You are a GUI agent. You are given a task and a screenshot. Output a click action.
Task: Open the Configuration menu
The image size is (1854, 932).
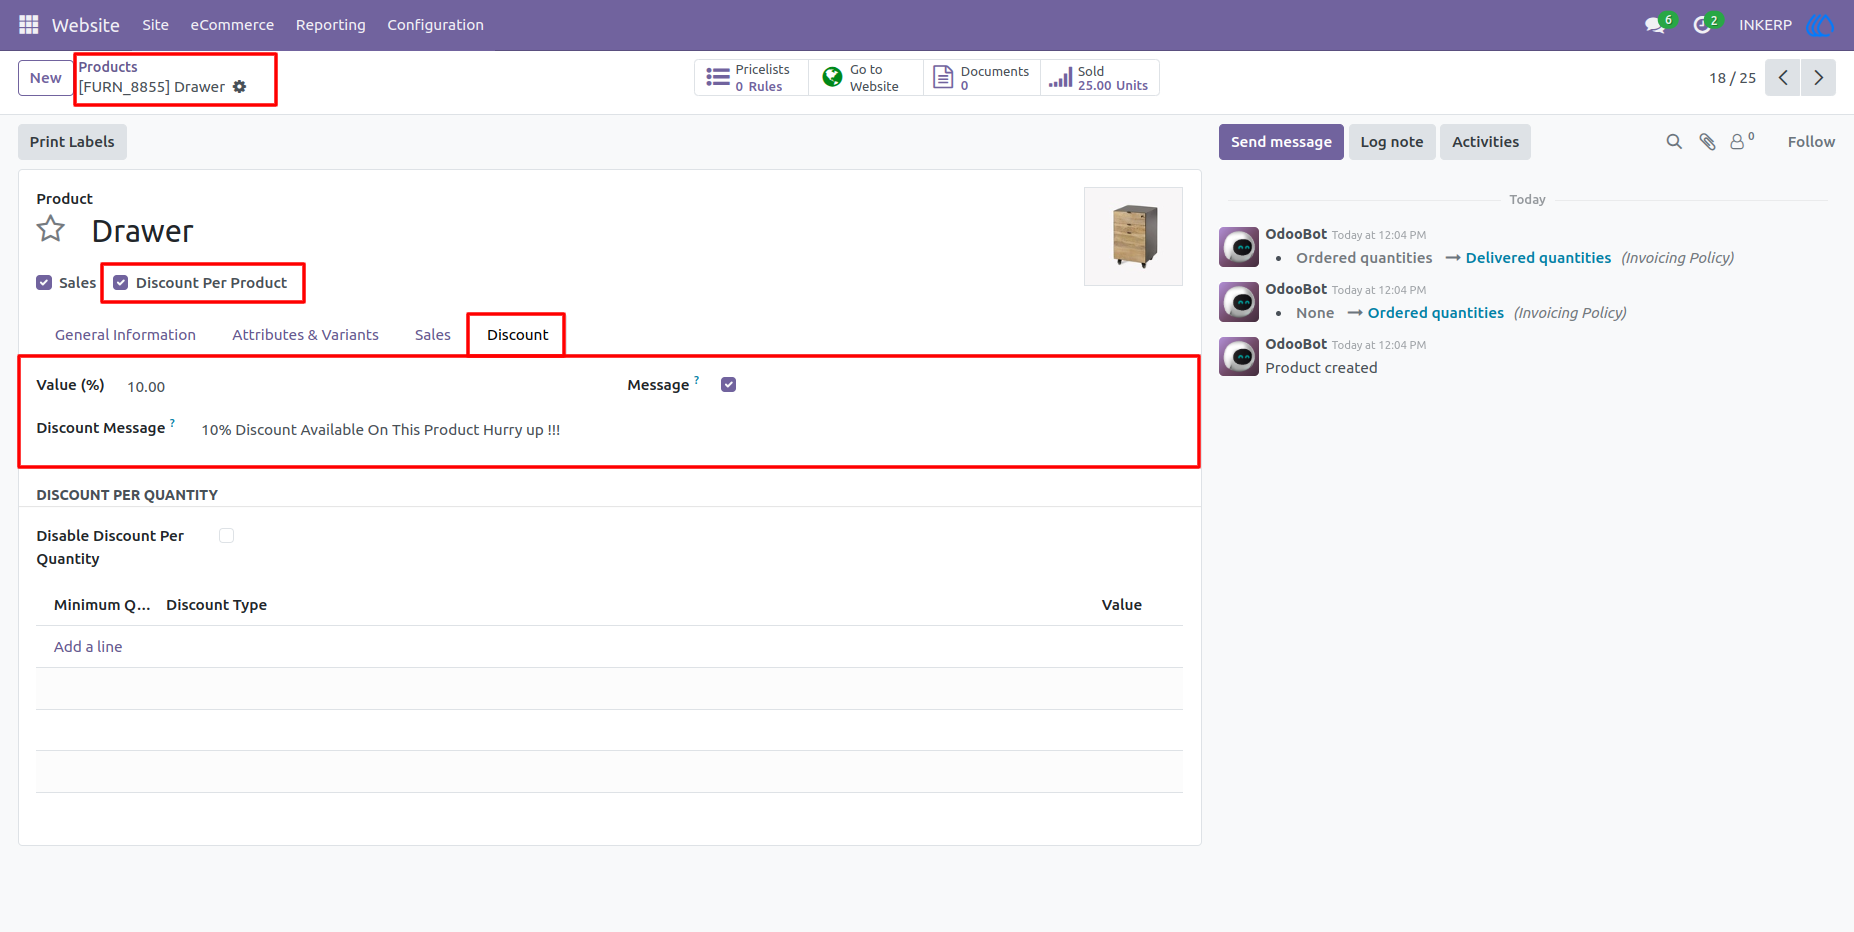pos(435,25)
